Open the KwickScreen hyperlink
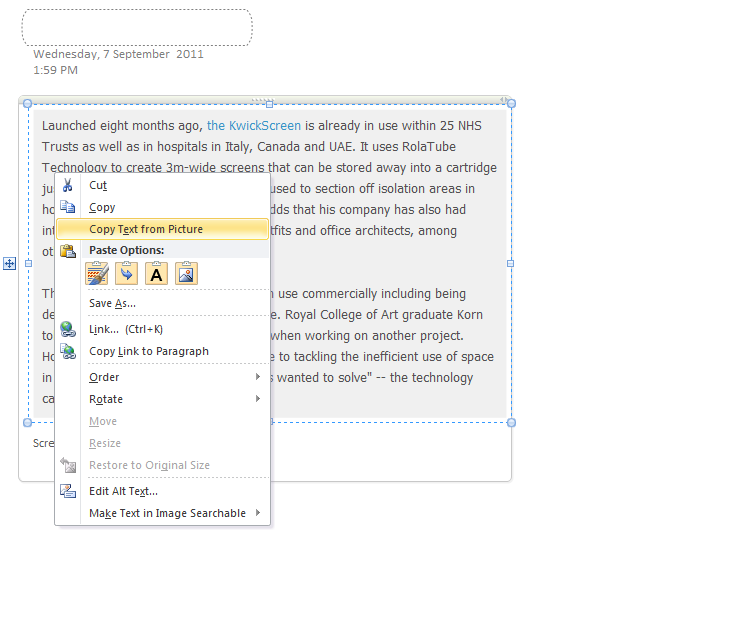The image size is (752, 641). 254,126
